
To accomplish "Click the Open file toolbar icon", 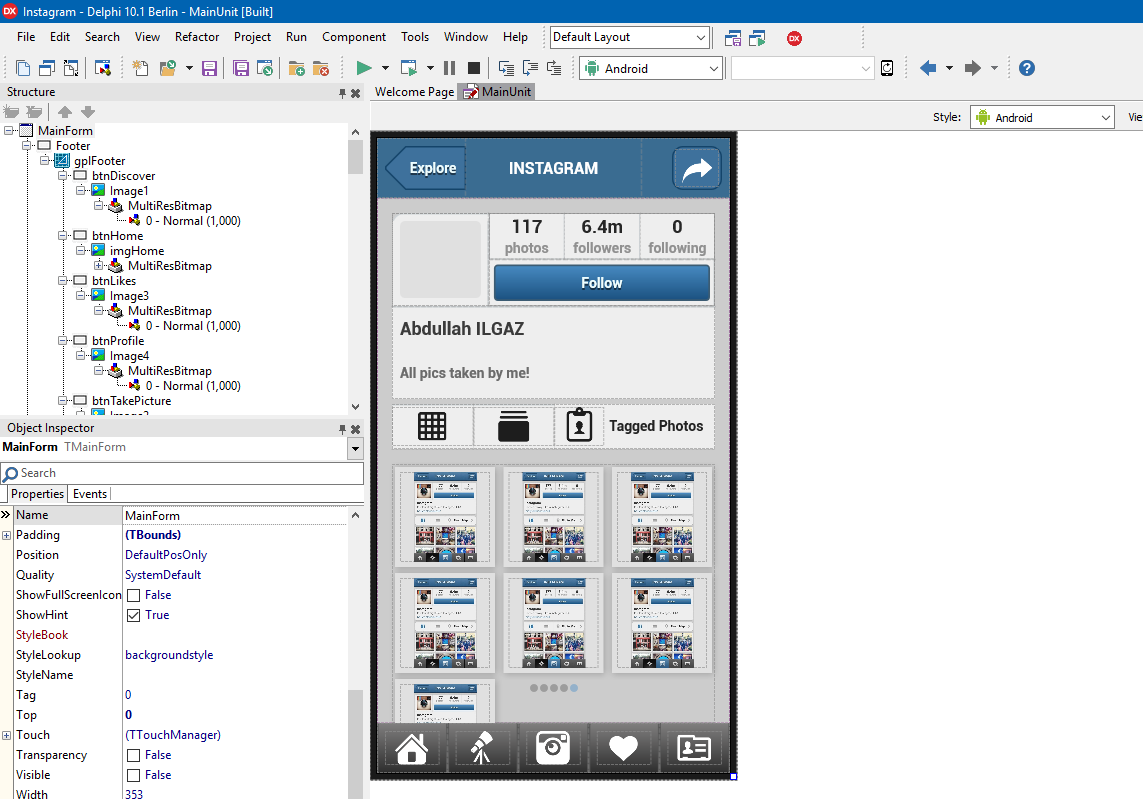I will click(x=168, y=69).
